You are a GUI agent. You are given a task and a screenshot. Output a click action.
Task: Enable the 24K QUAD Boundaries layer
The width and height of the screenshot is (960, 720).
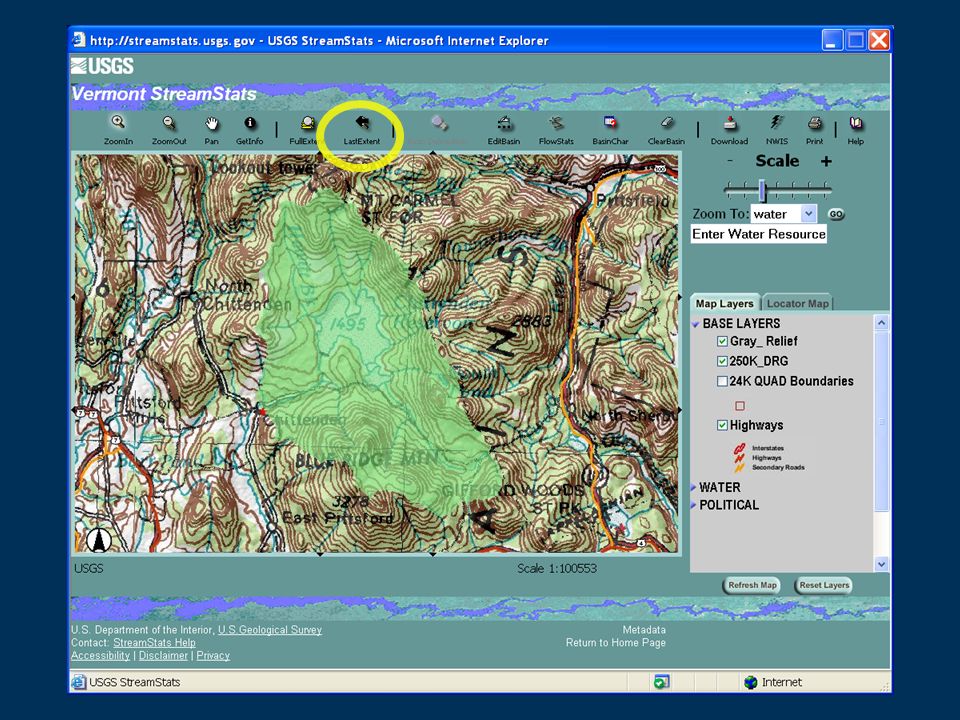tap(722, 381)
